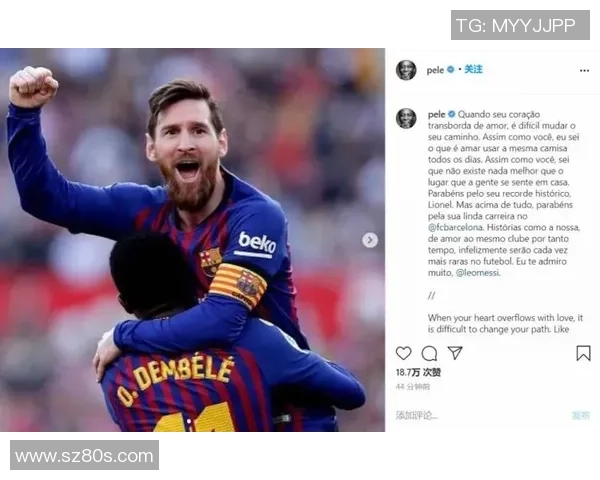Click the verified badge in the post header
600x480 pixels.
point(452,70)
